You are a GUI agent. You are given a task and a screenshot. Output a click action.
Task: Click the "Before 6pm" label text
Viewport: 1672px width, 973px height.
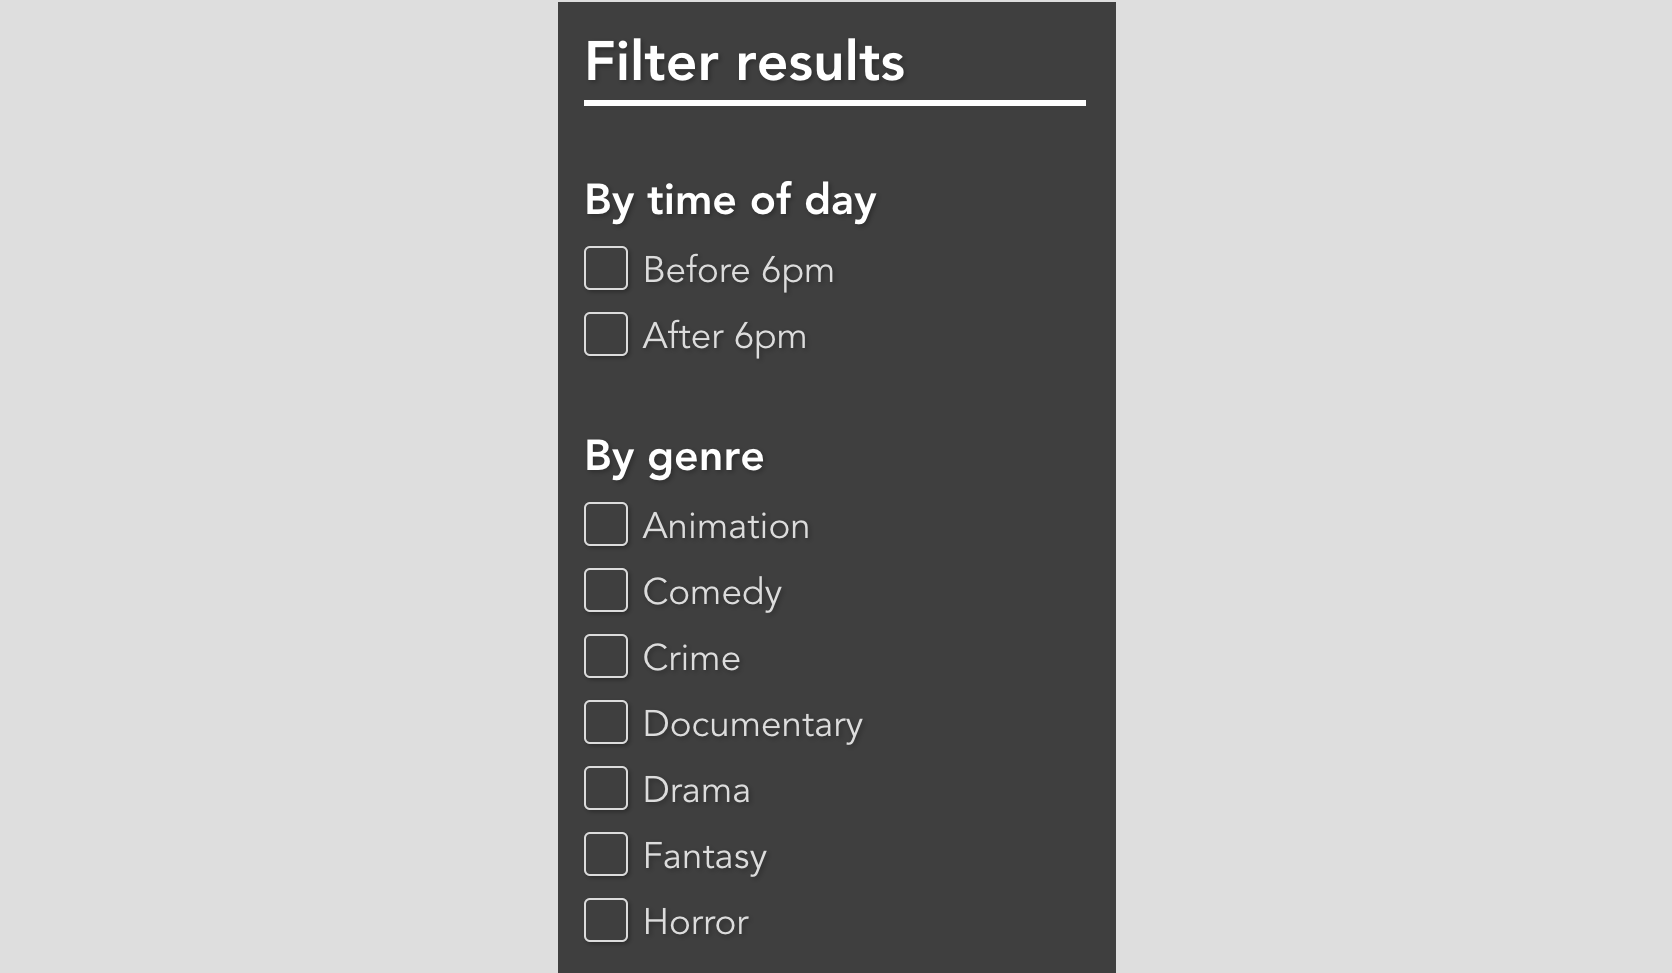point(738,270)
